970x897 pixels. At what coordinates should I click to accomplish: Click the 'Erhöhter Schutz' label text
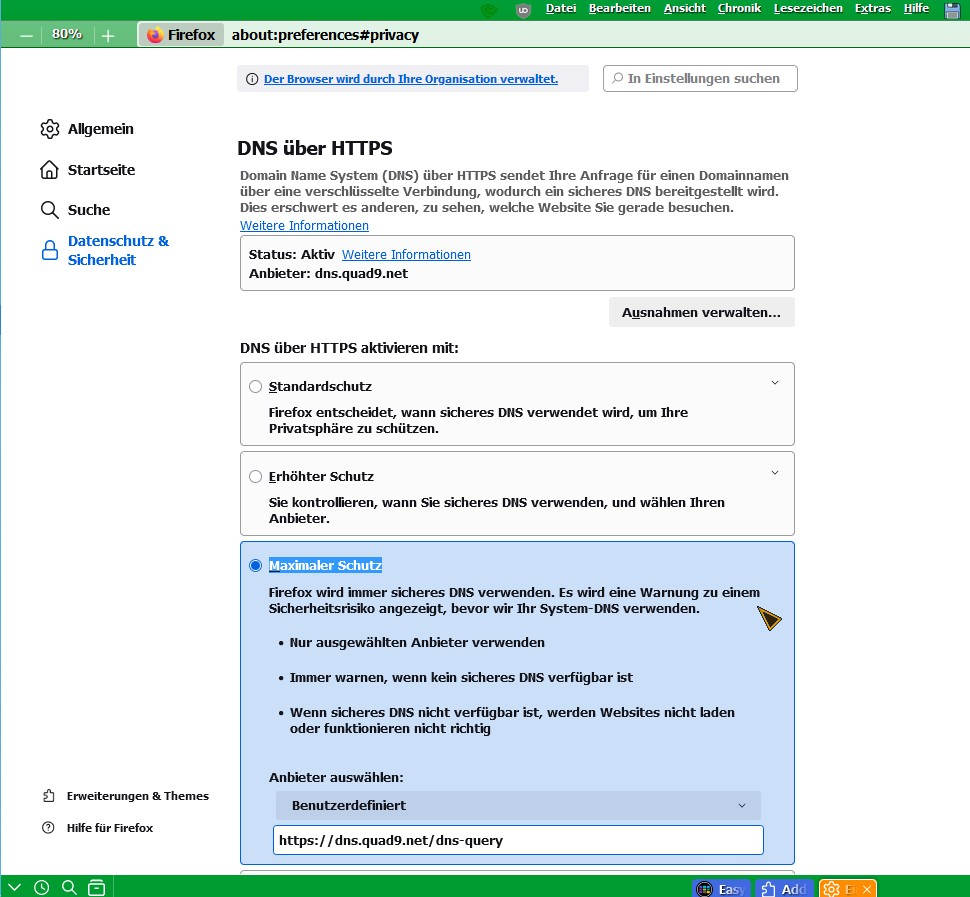321,476
